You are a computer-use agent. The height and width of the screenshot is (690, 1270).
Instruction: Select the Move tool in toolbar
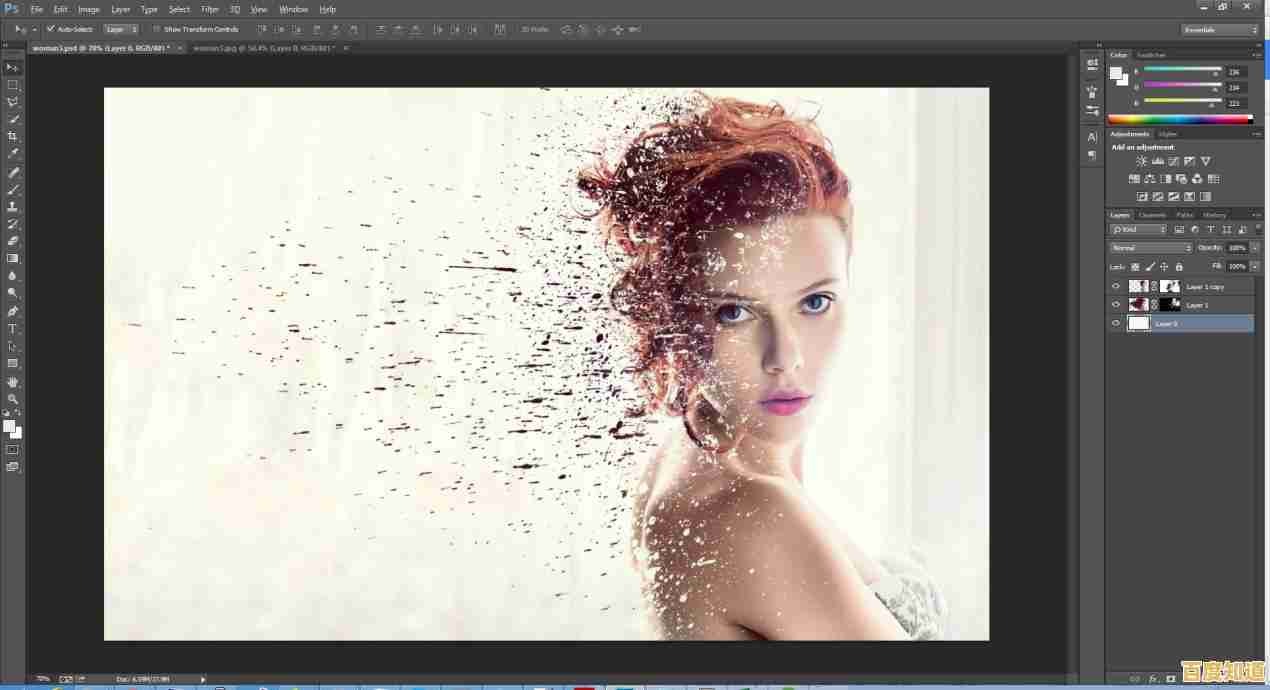pos(12,67)
